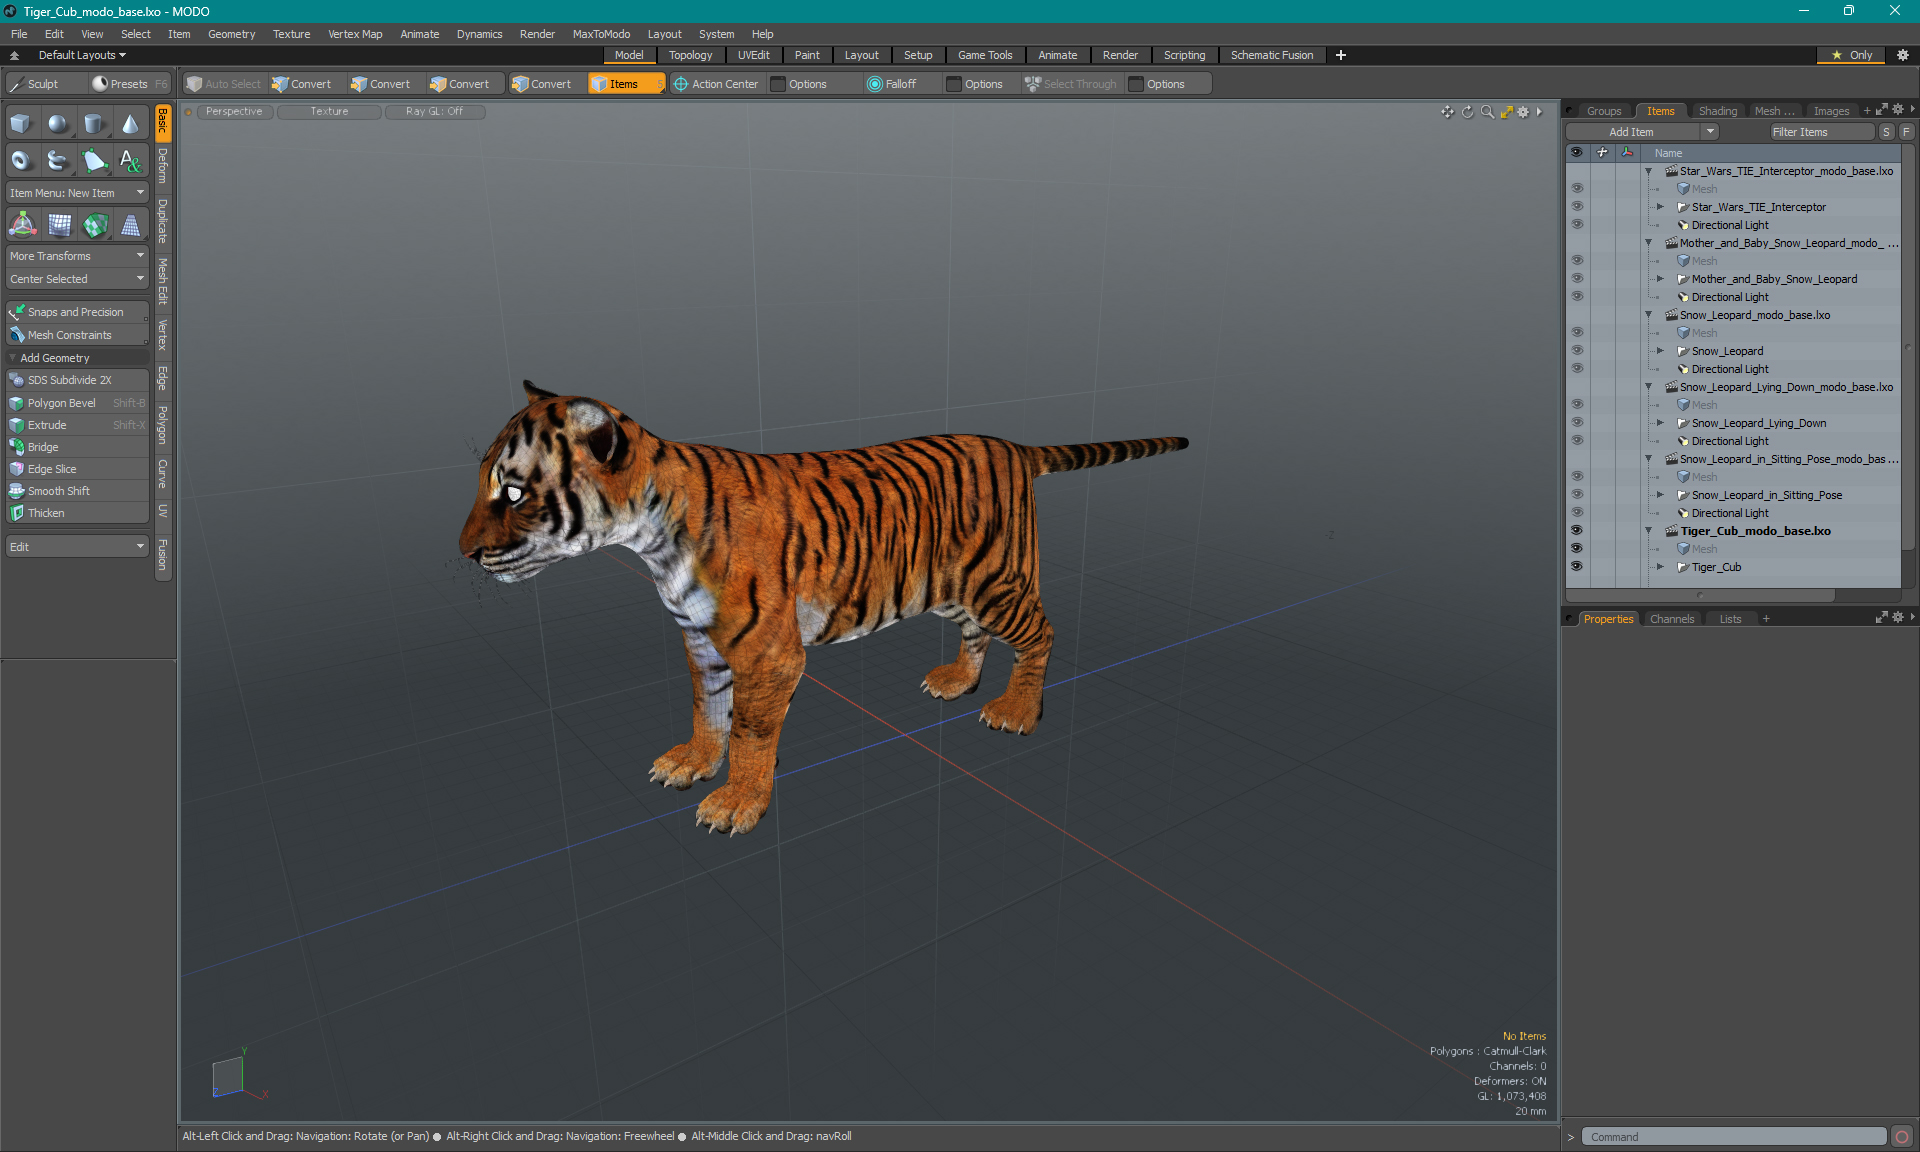Click the Command input field
The image size is (1920, 1152).
(x=1735, y=1137)
